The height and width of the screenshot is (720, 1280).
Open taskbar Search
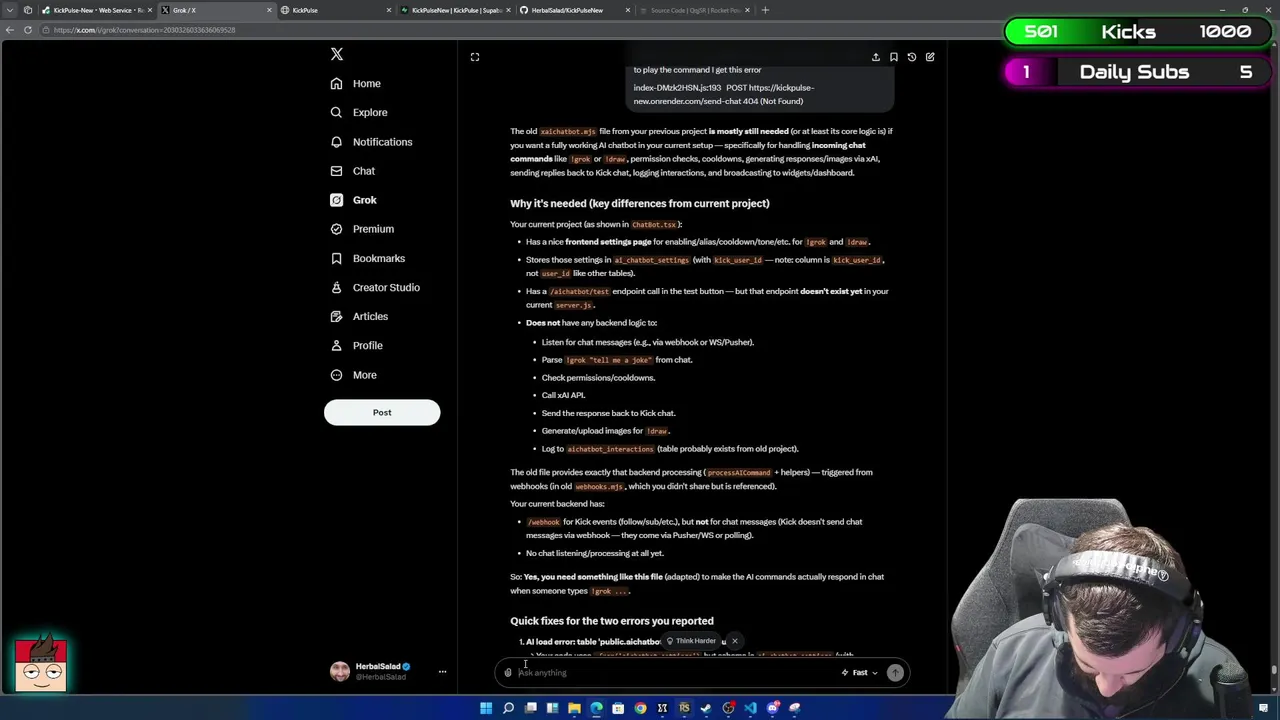tap(508, 708)
